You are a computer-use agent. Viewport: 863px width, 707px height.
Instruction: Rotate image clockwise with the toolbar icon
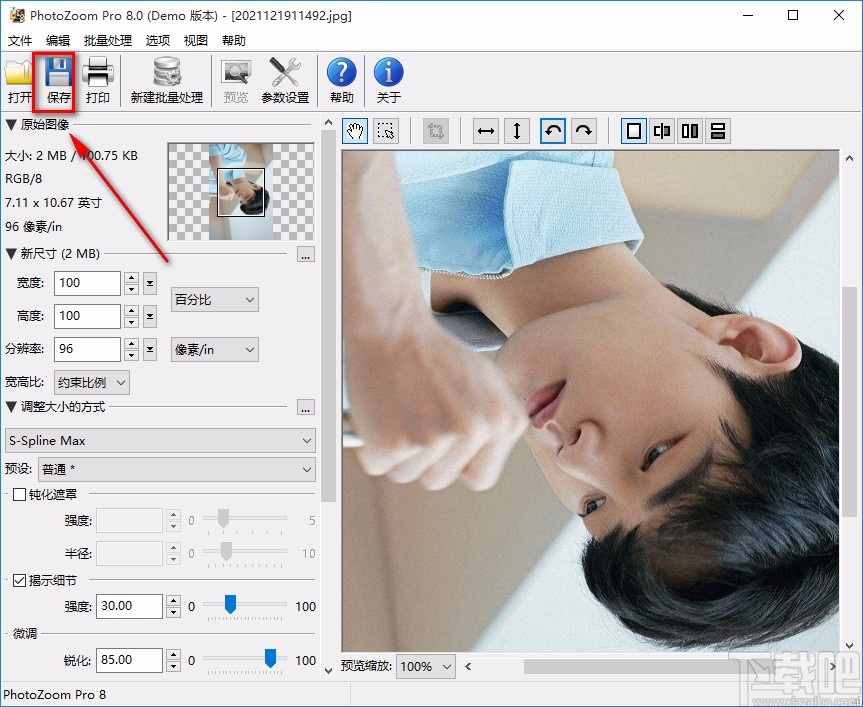coord(584,131)
